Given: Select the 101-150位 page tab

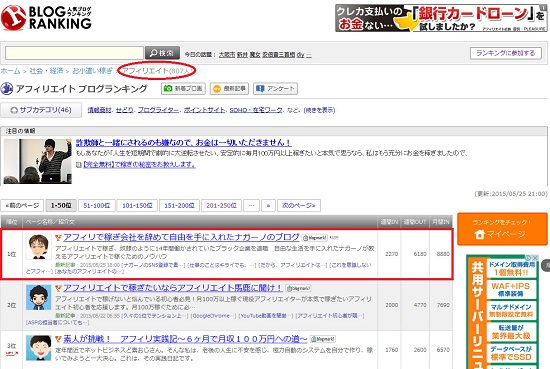Looking at the screenshot, I should coord(137,206).
